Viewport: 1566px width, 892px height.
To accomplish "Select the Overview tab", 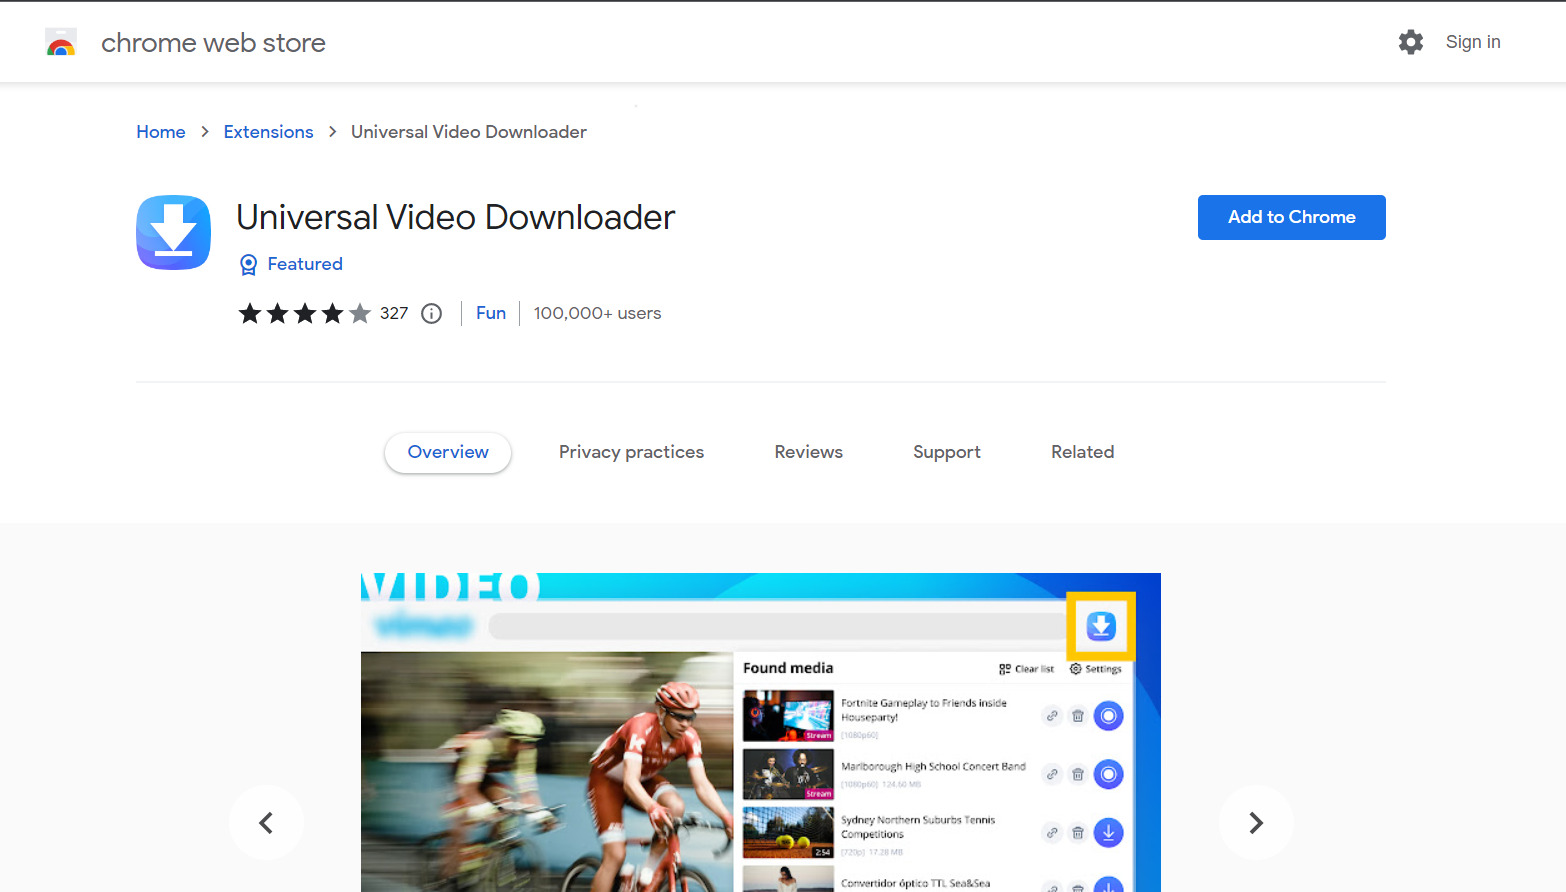I will pos(447,452).
